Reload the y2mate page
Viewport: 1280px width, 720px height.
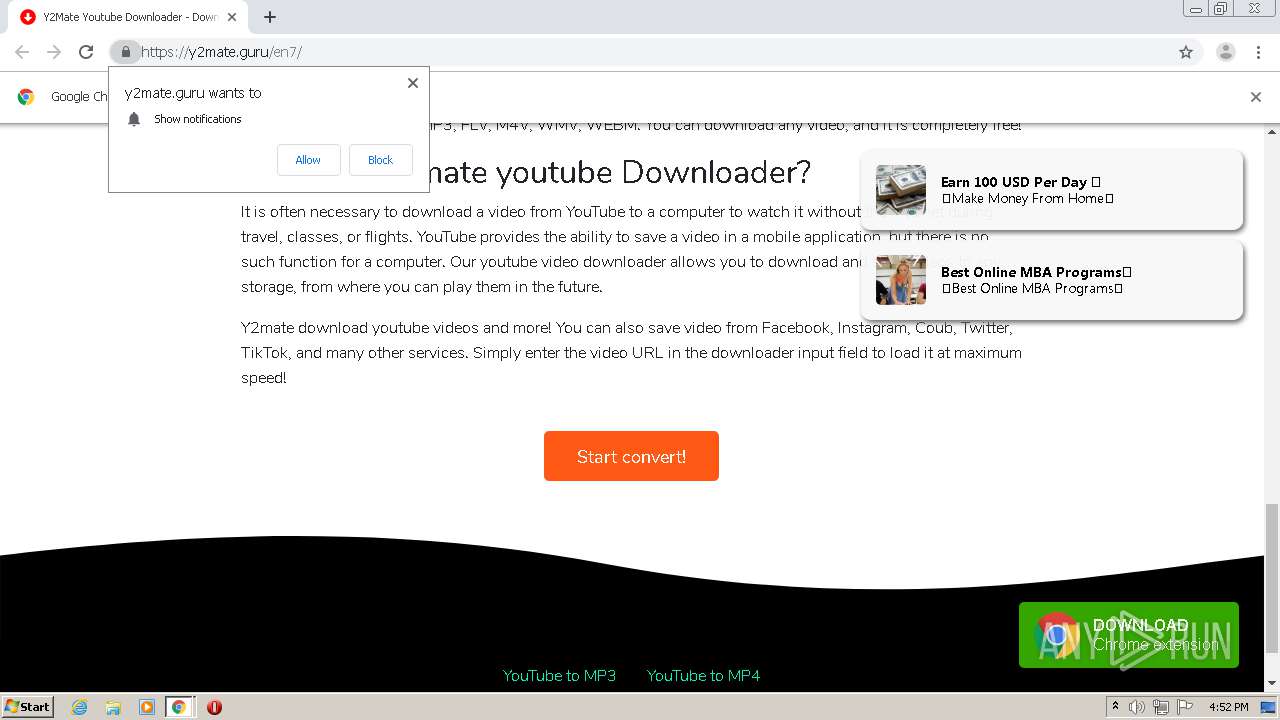86,52
